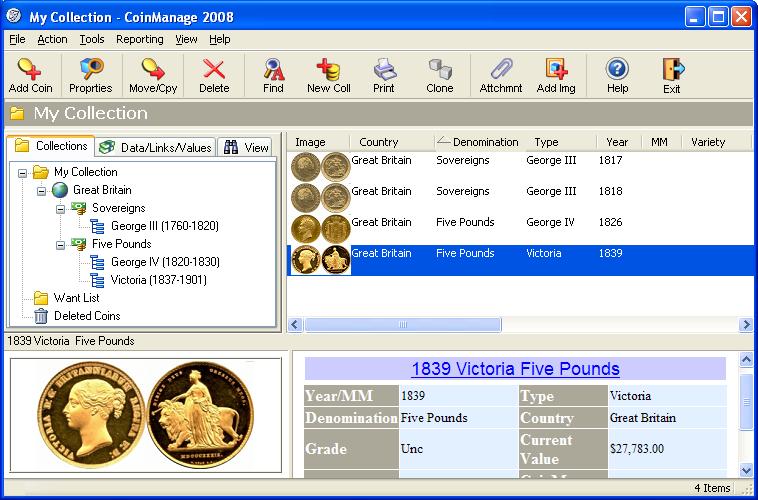Open the Action menu
This screenshot has width=758, height=500.
pos(52,39)
